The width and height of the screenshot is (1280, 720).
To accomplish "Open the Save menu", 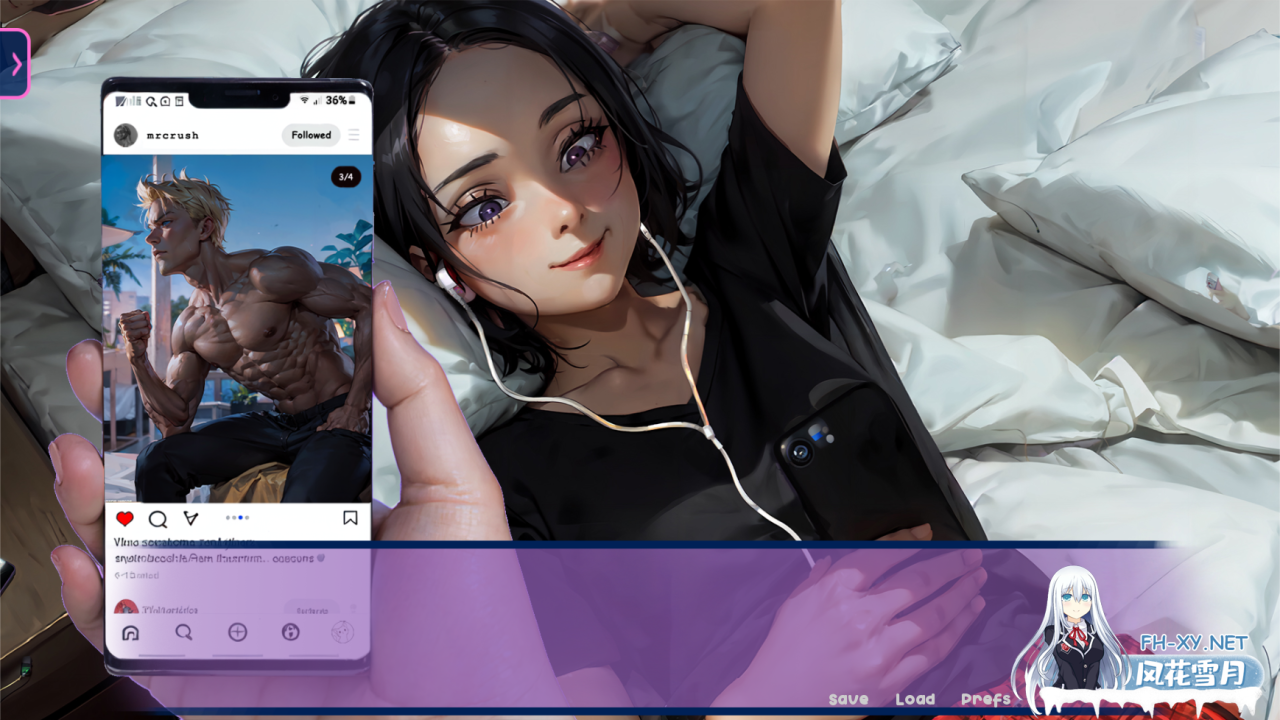I will [848, 699].
